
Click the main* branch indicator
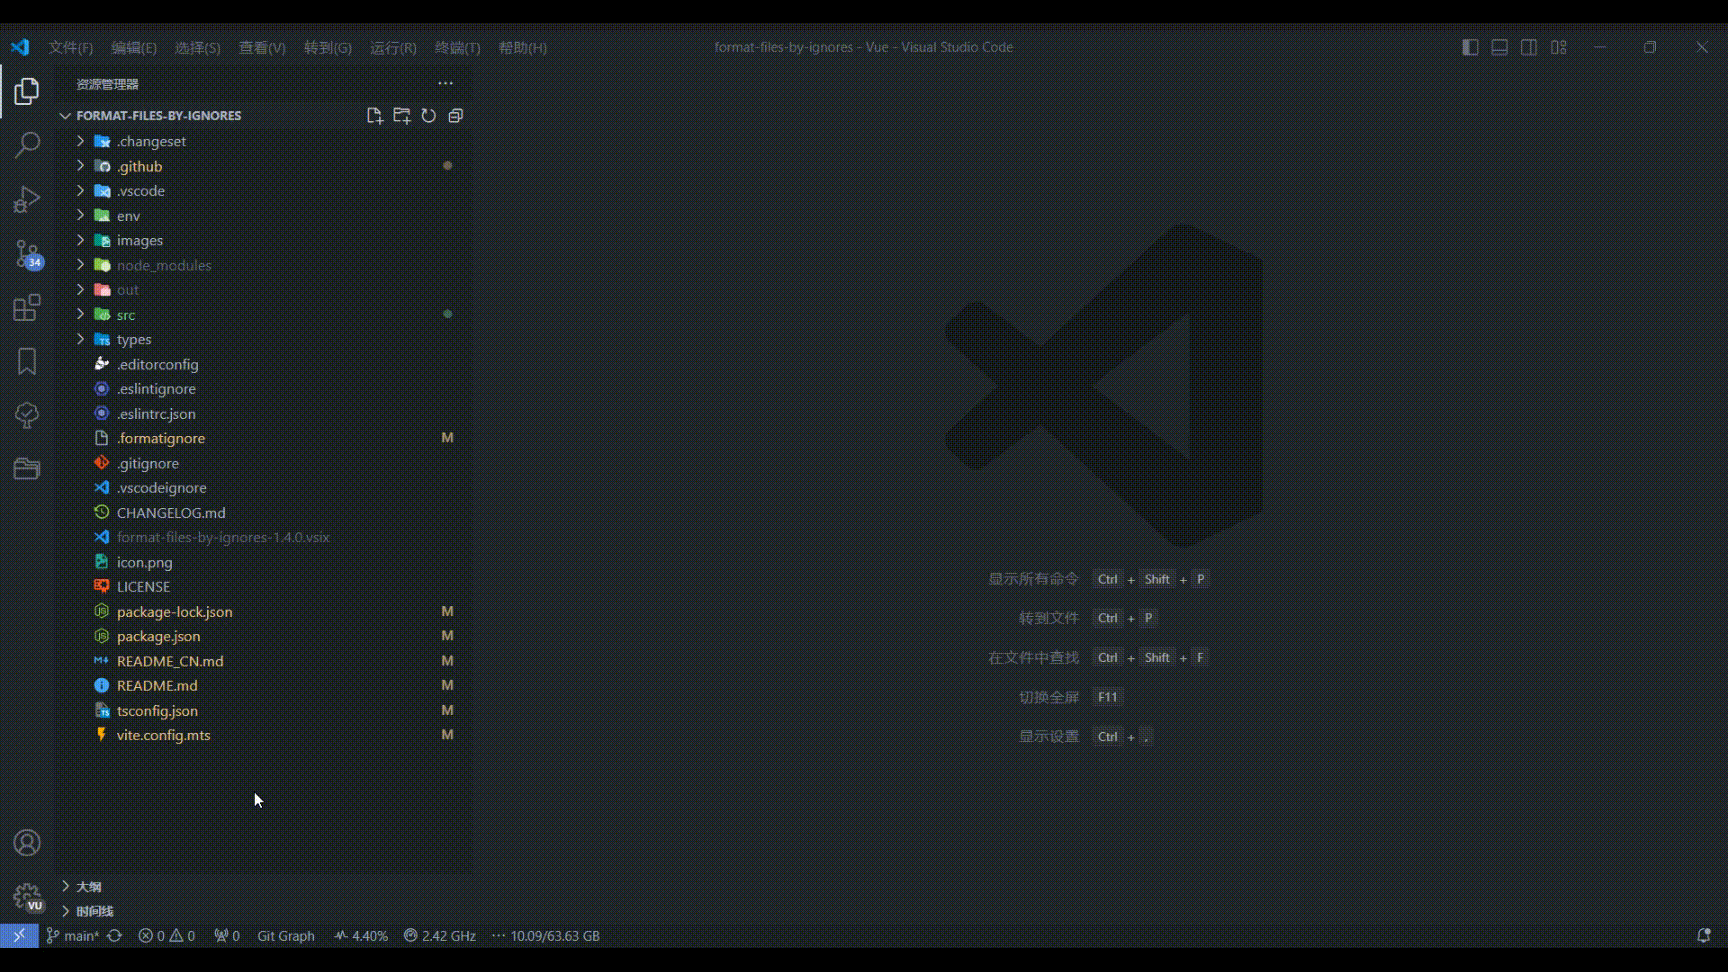pos(73,936)
